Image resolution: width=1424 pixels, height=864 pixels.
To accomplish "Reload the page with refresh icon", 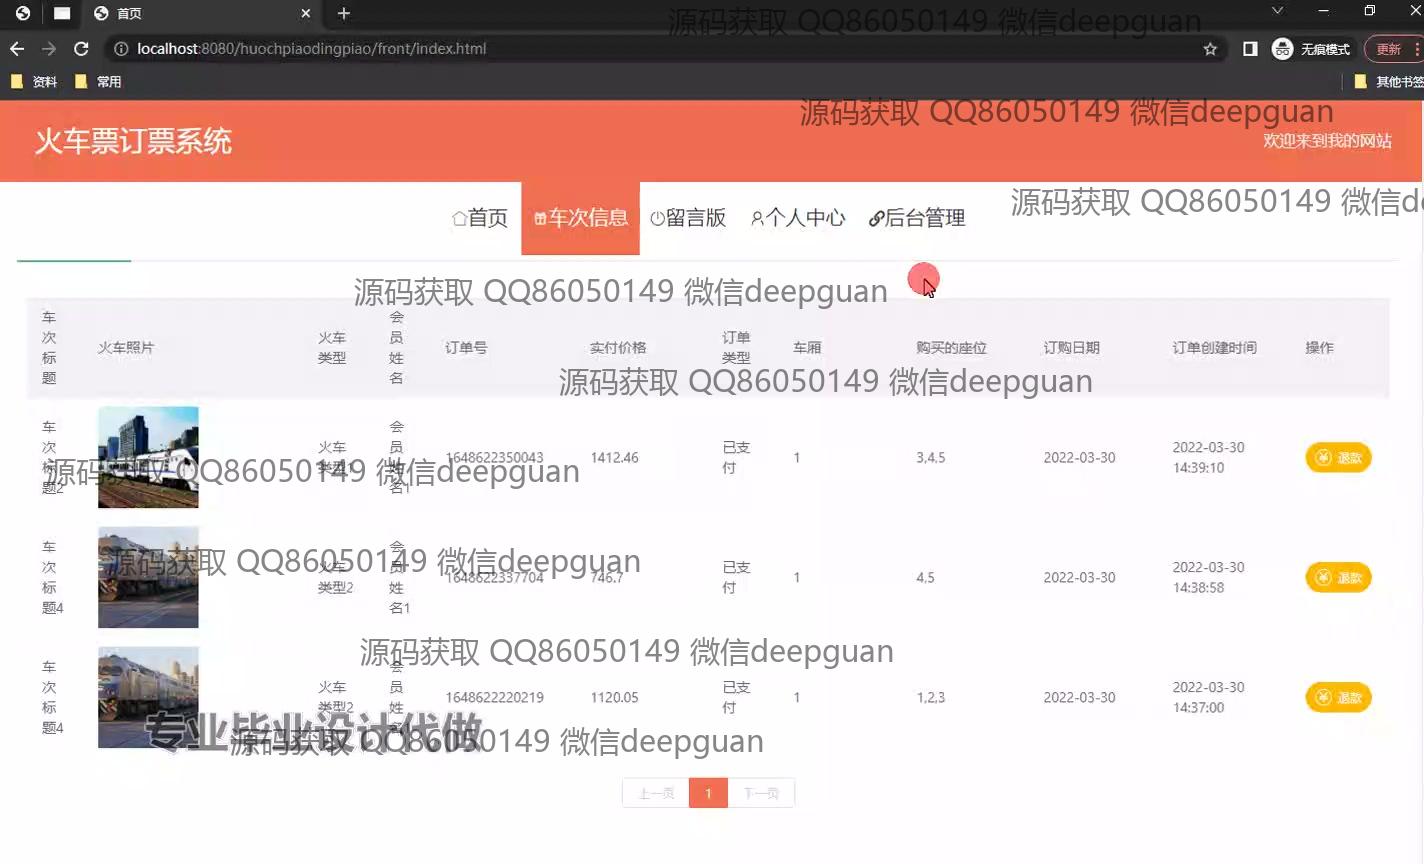I will (81, 48).
